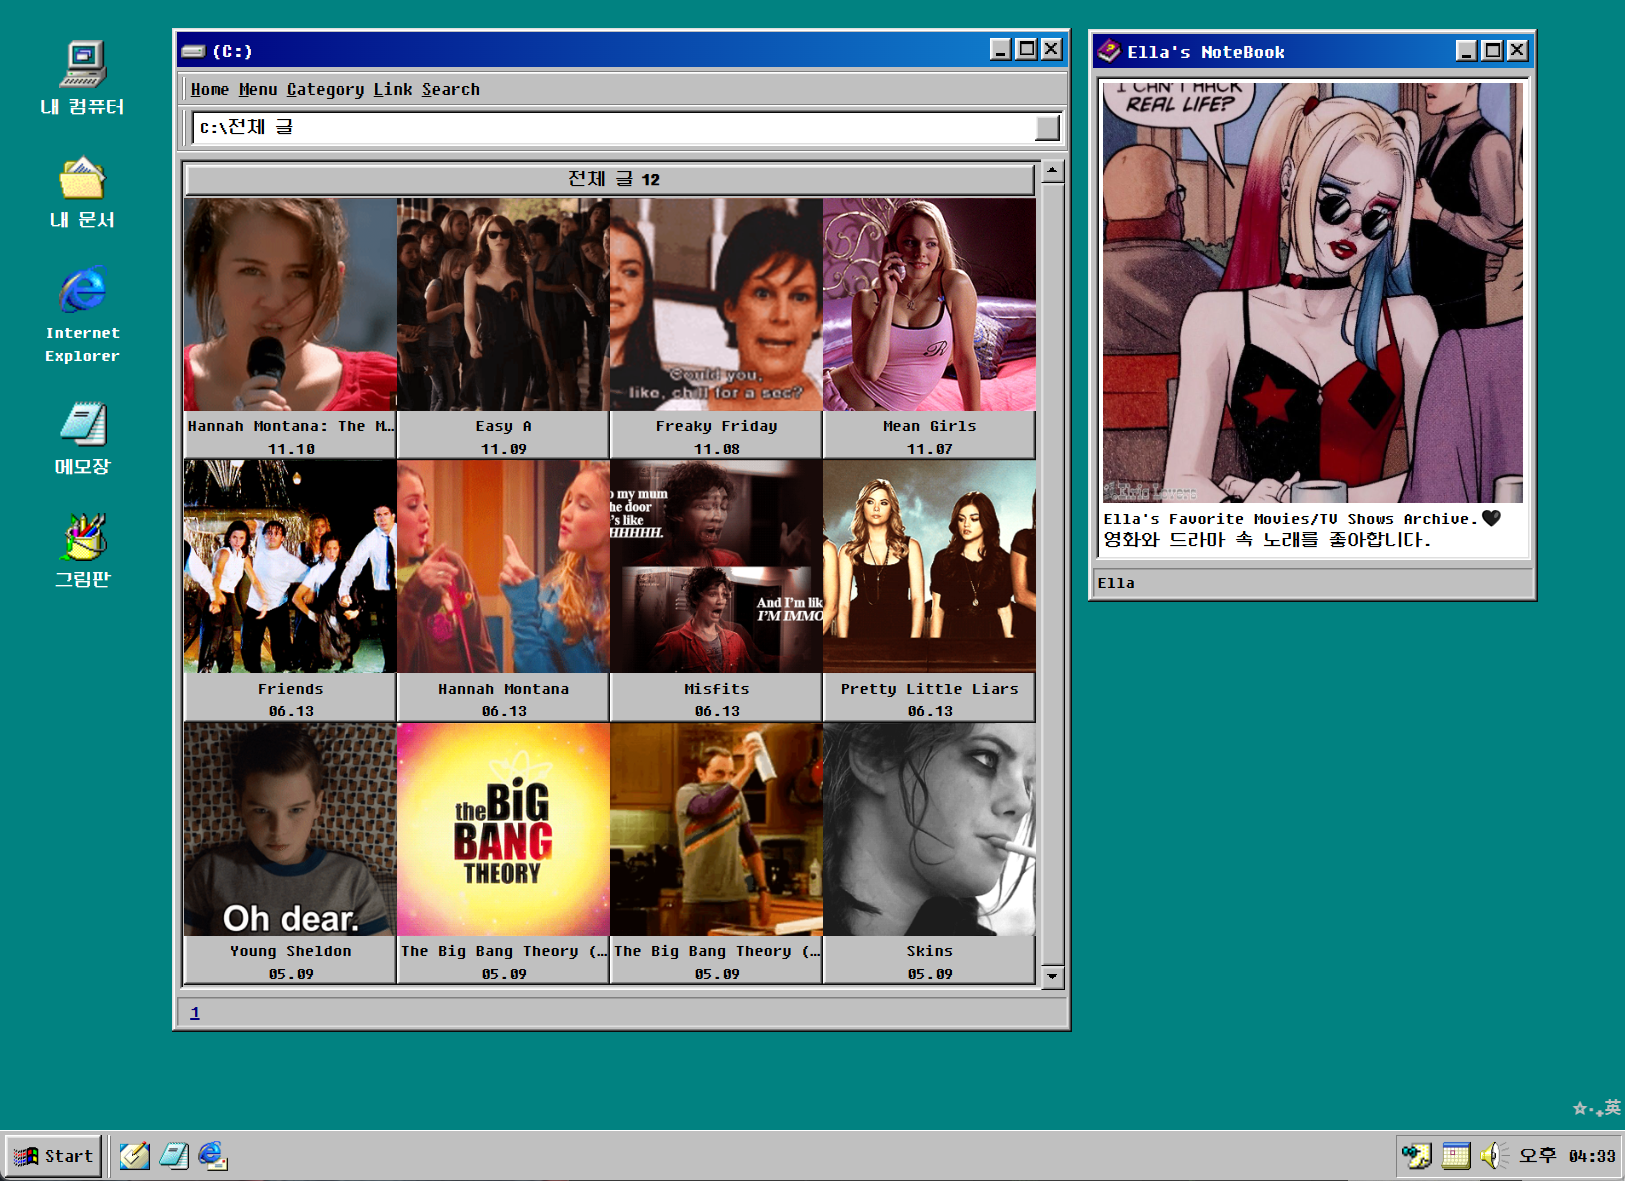Image resolution: width=1625 pixels, height=1181 pixels.
Task: Close the Ella's NoteBook window
Action: tap(1517, 50)
